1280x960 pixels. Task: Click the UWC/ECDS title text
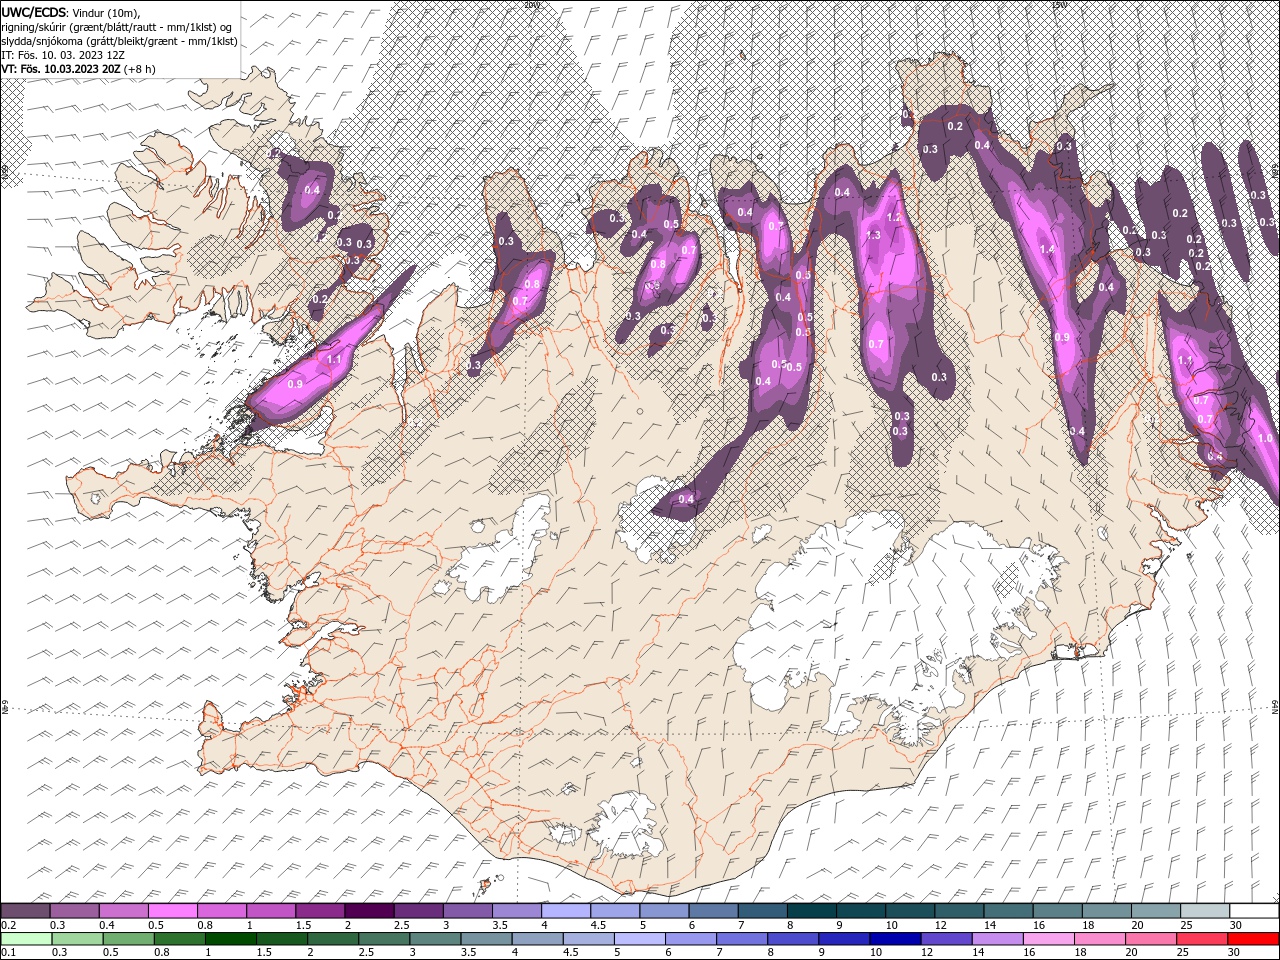coord(34,12)
